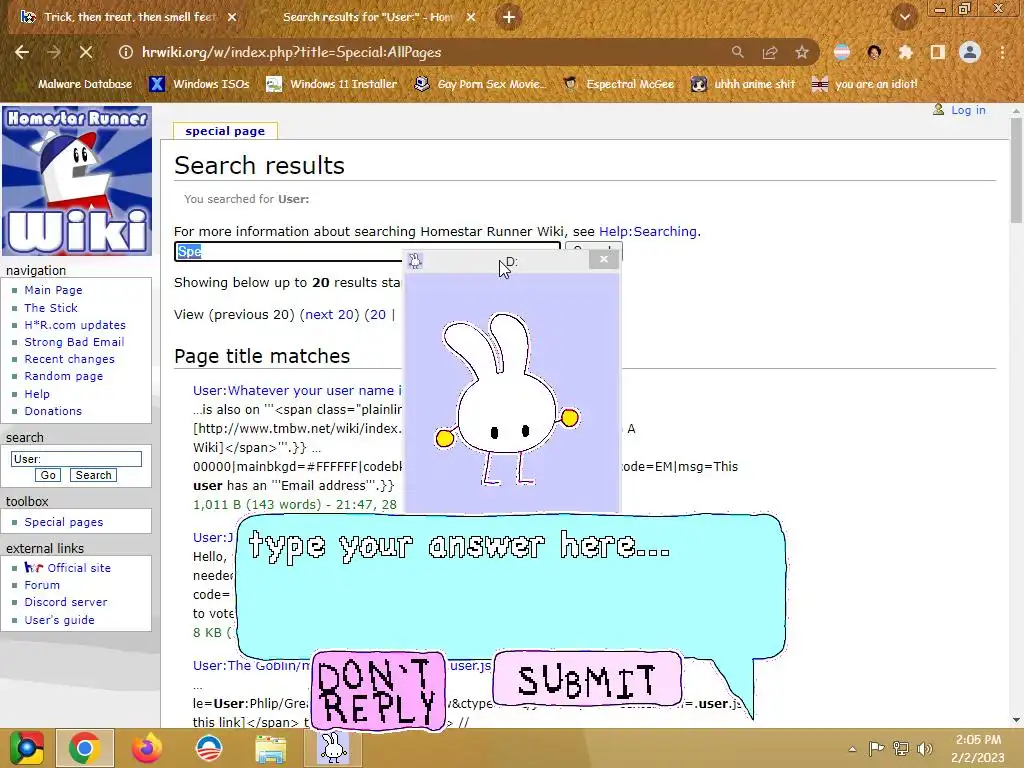Click the share page icon in address bar
This screenshot has height=768, width=1024.
(770, 52)
